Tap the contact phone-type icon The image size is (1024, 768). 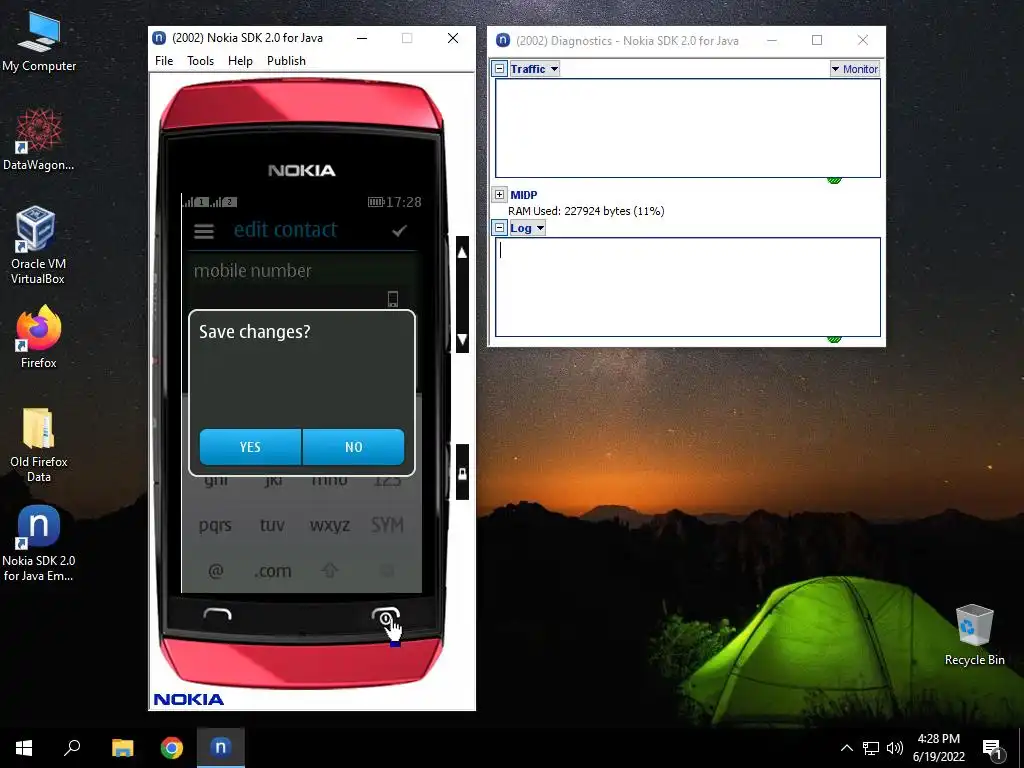coord(392,299)
